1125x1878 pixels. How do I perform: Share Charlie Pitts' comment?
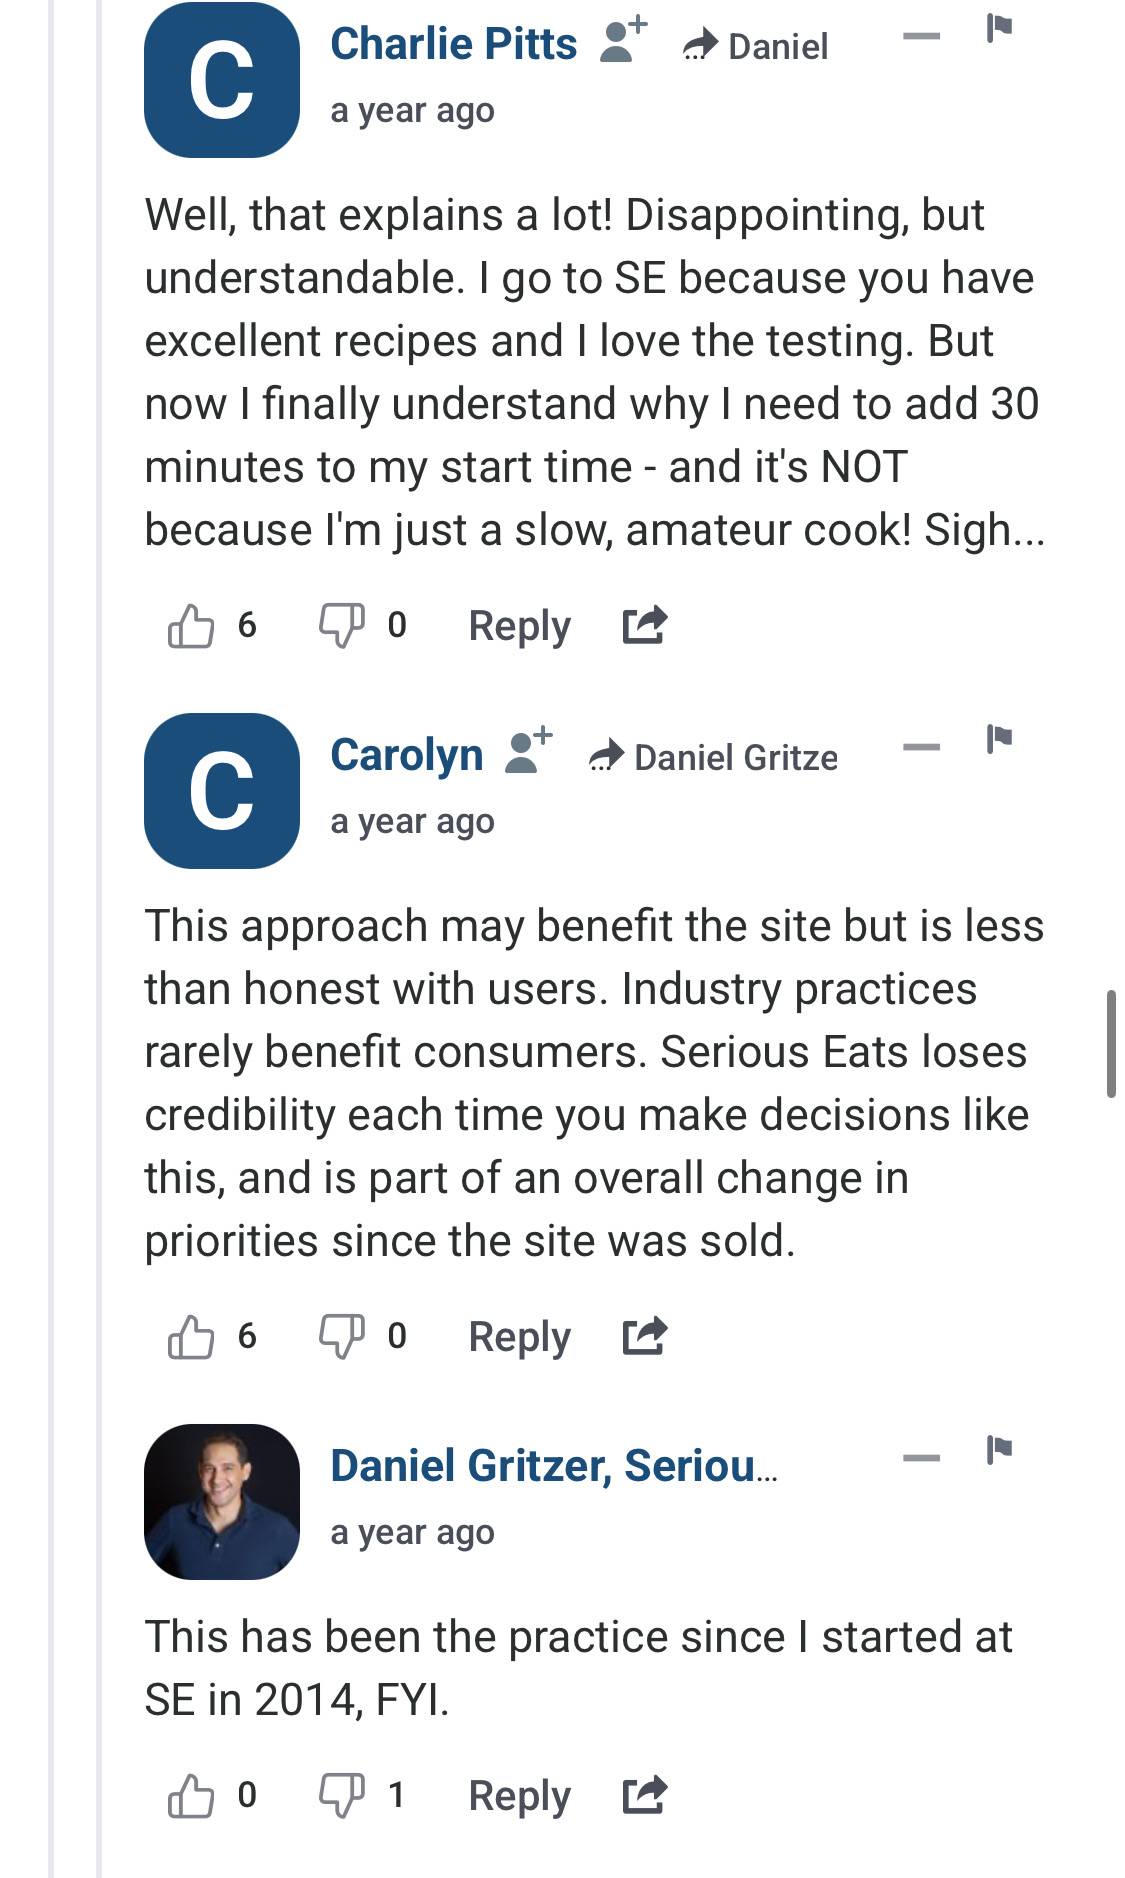[644, 626]
